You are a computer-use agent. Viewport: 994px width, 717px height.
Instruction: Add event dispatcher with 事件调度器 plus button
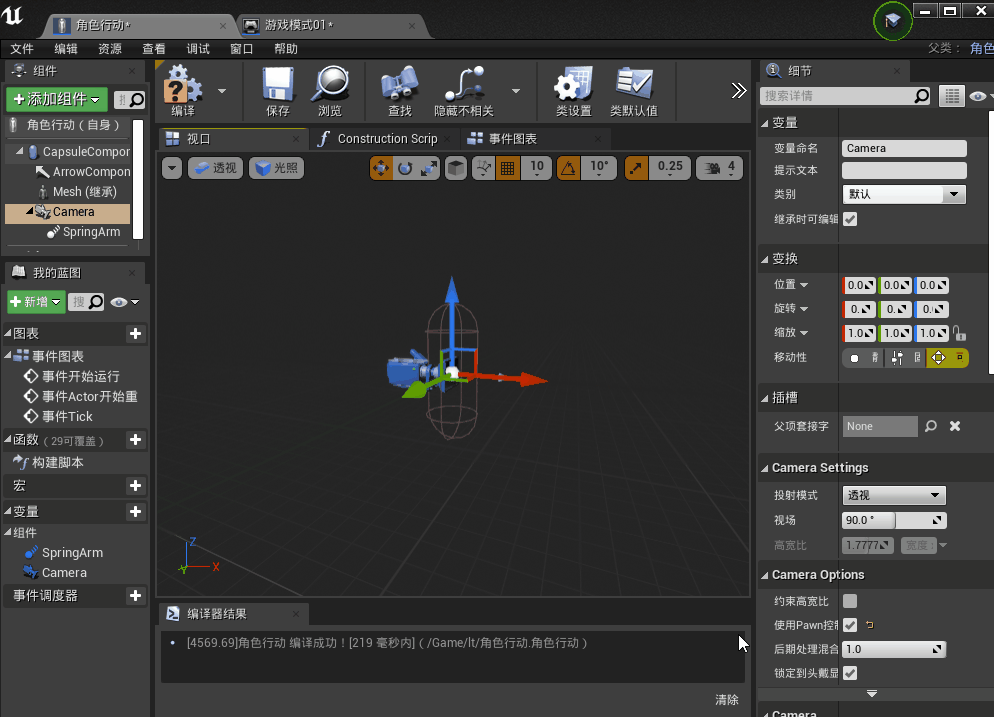[x=135, y=595]
